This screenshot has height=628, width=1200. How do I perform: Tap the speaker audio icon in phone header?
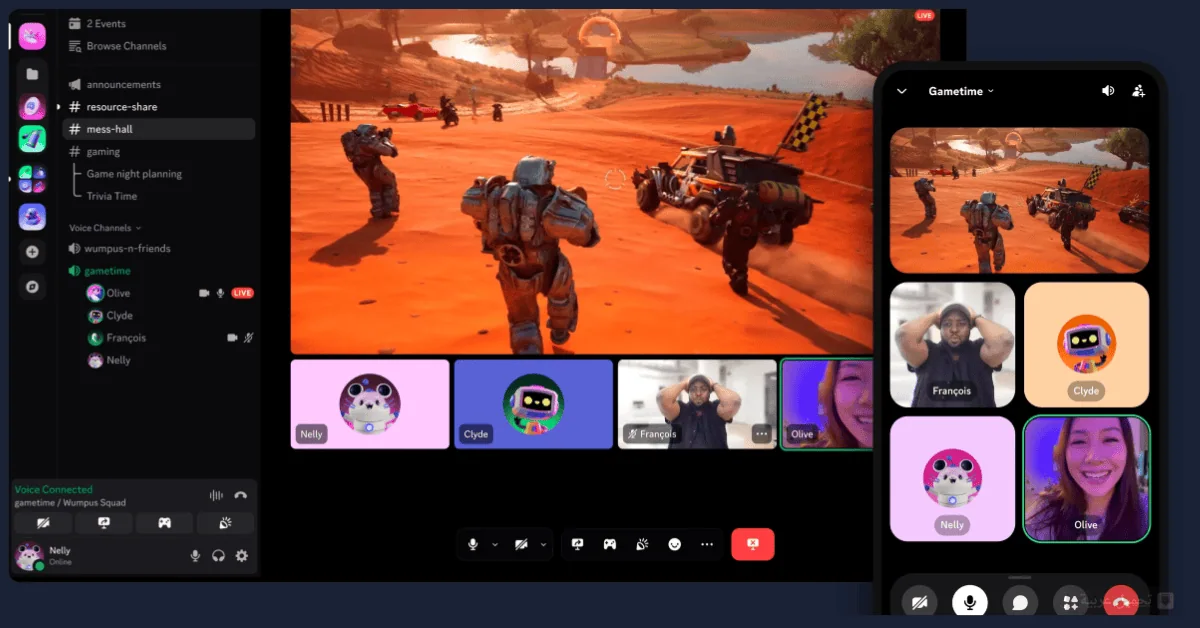pyautogui.click(x=1108, y=90)
